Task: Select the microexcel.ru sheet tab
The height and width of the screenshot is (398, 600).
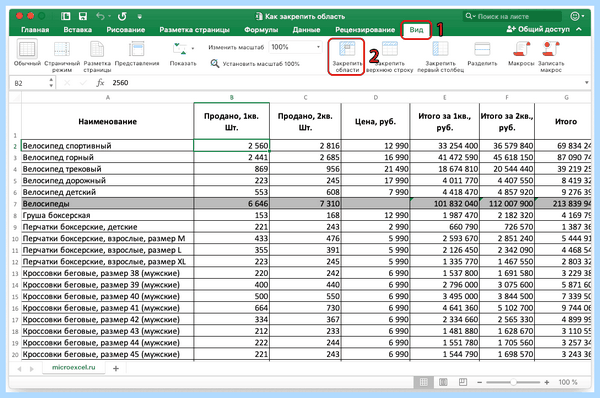Action: [73, 367]
